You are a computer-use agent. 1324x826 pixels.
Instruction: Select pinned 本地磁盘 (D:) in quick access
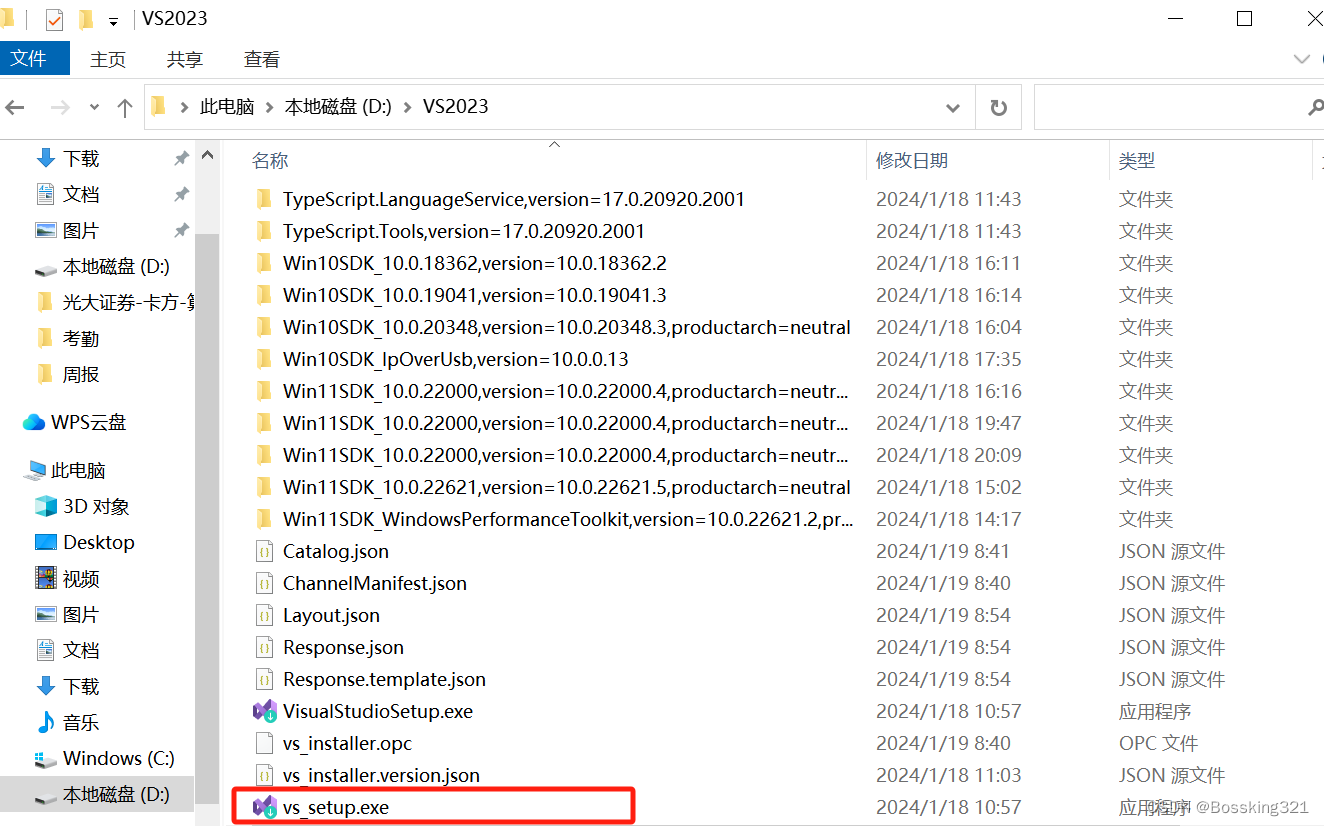pyautogui.click(x=116, y=266)
